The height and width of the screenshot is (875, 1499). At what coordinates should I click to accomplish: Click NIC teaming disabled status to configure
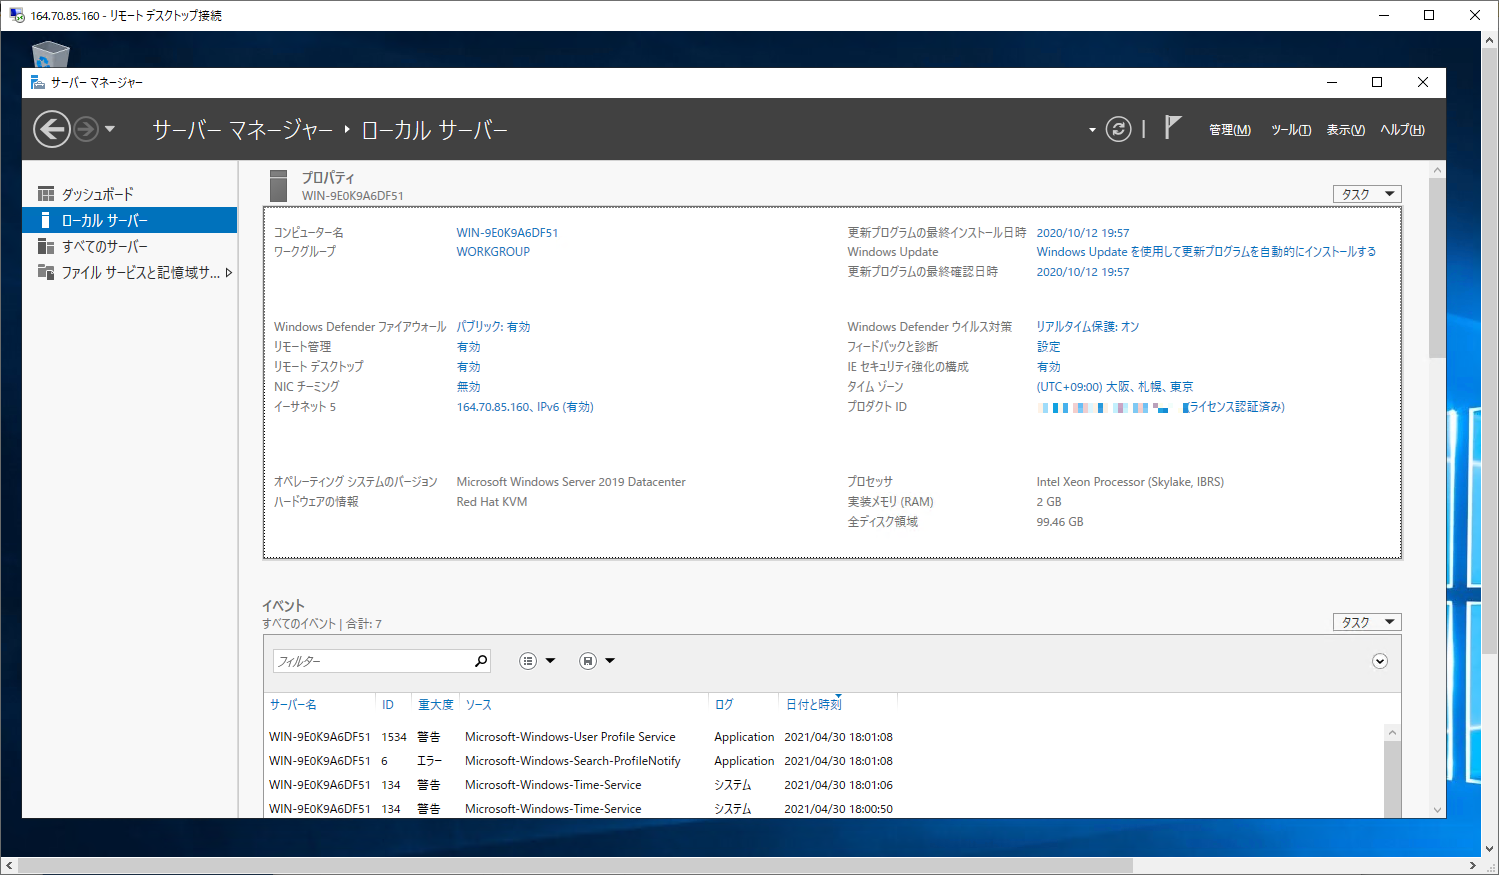pos(467,386)
